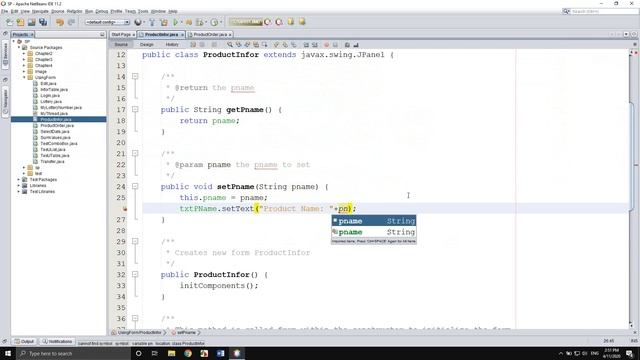The image size is (640, 360).
Task: Expand the Test Packages node
Action: [x=18, y=180]
